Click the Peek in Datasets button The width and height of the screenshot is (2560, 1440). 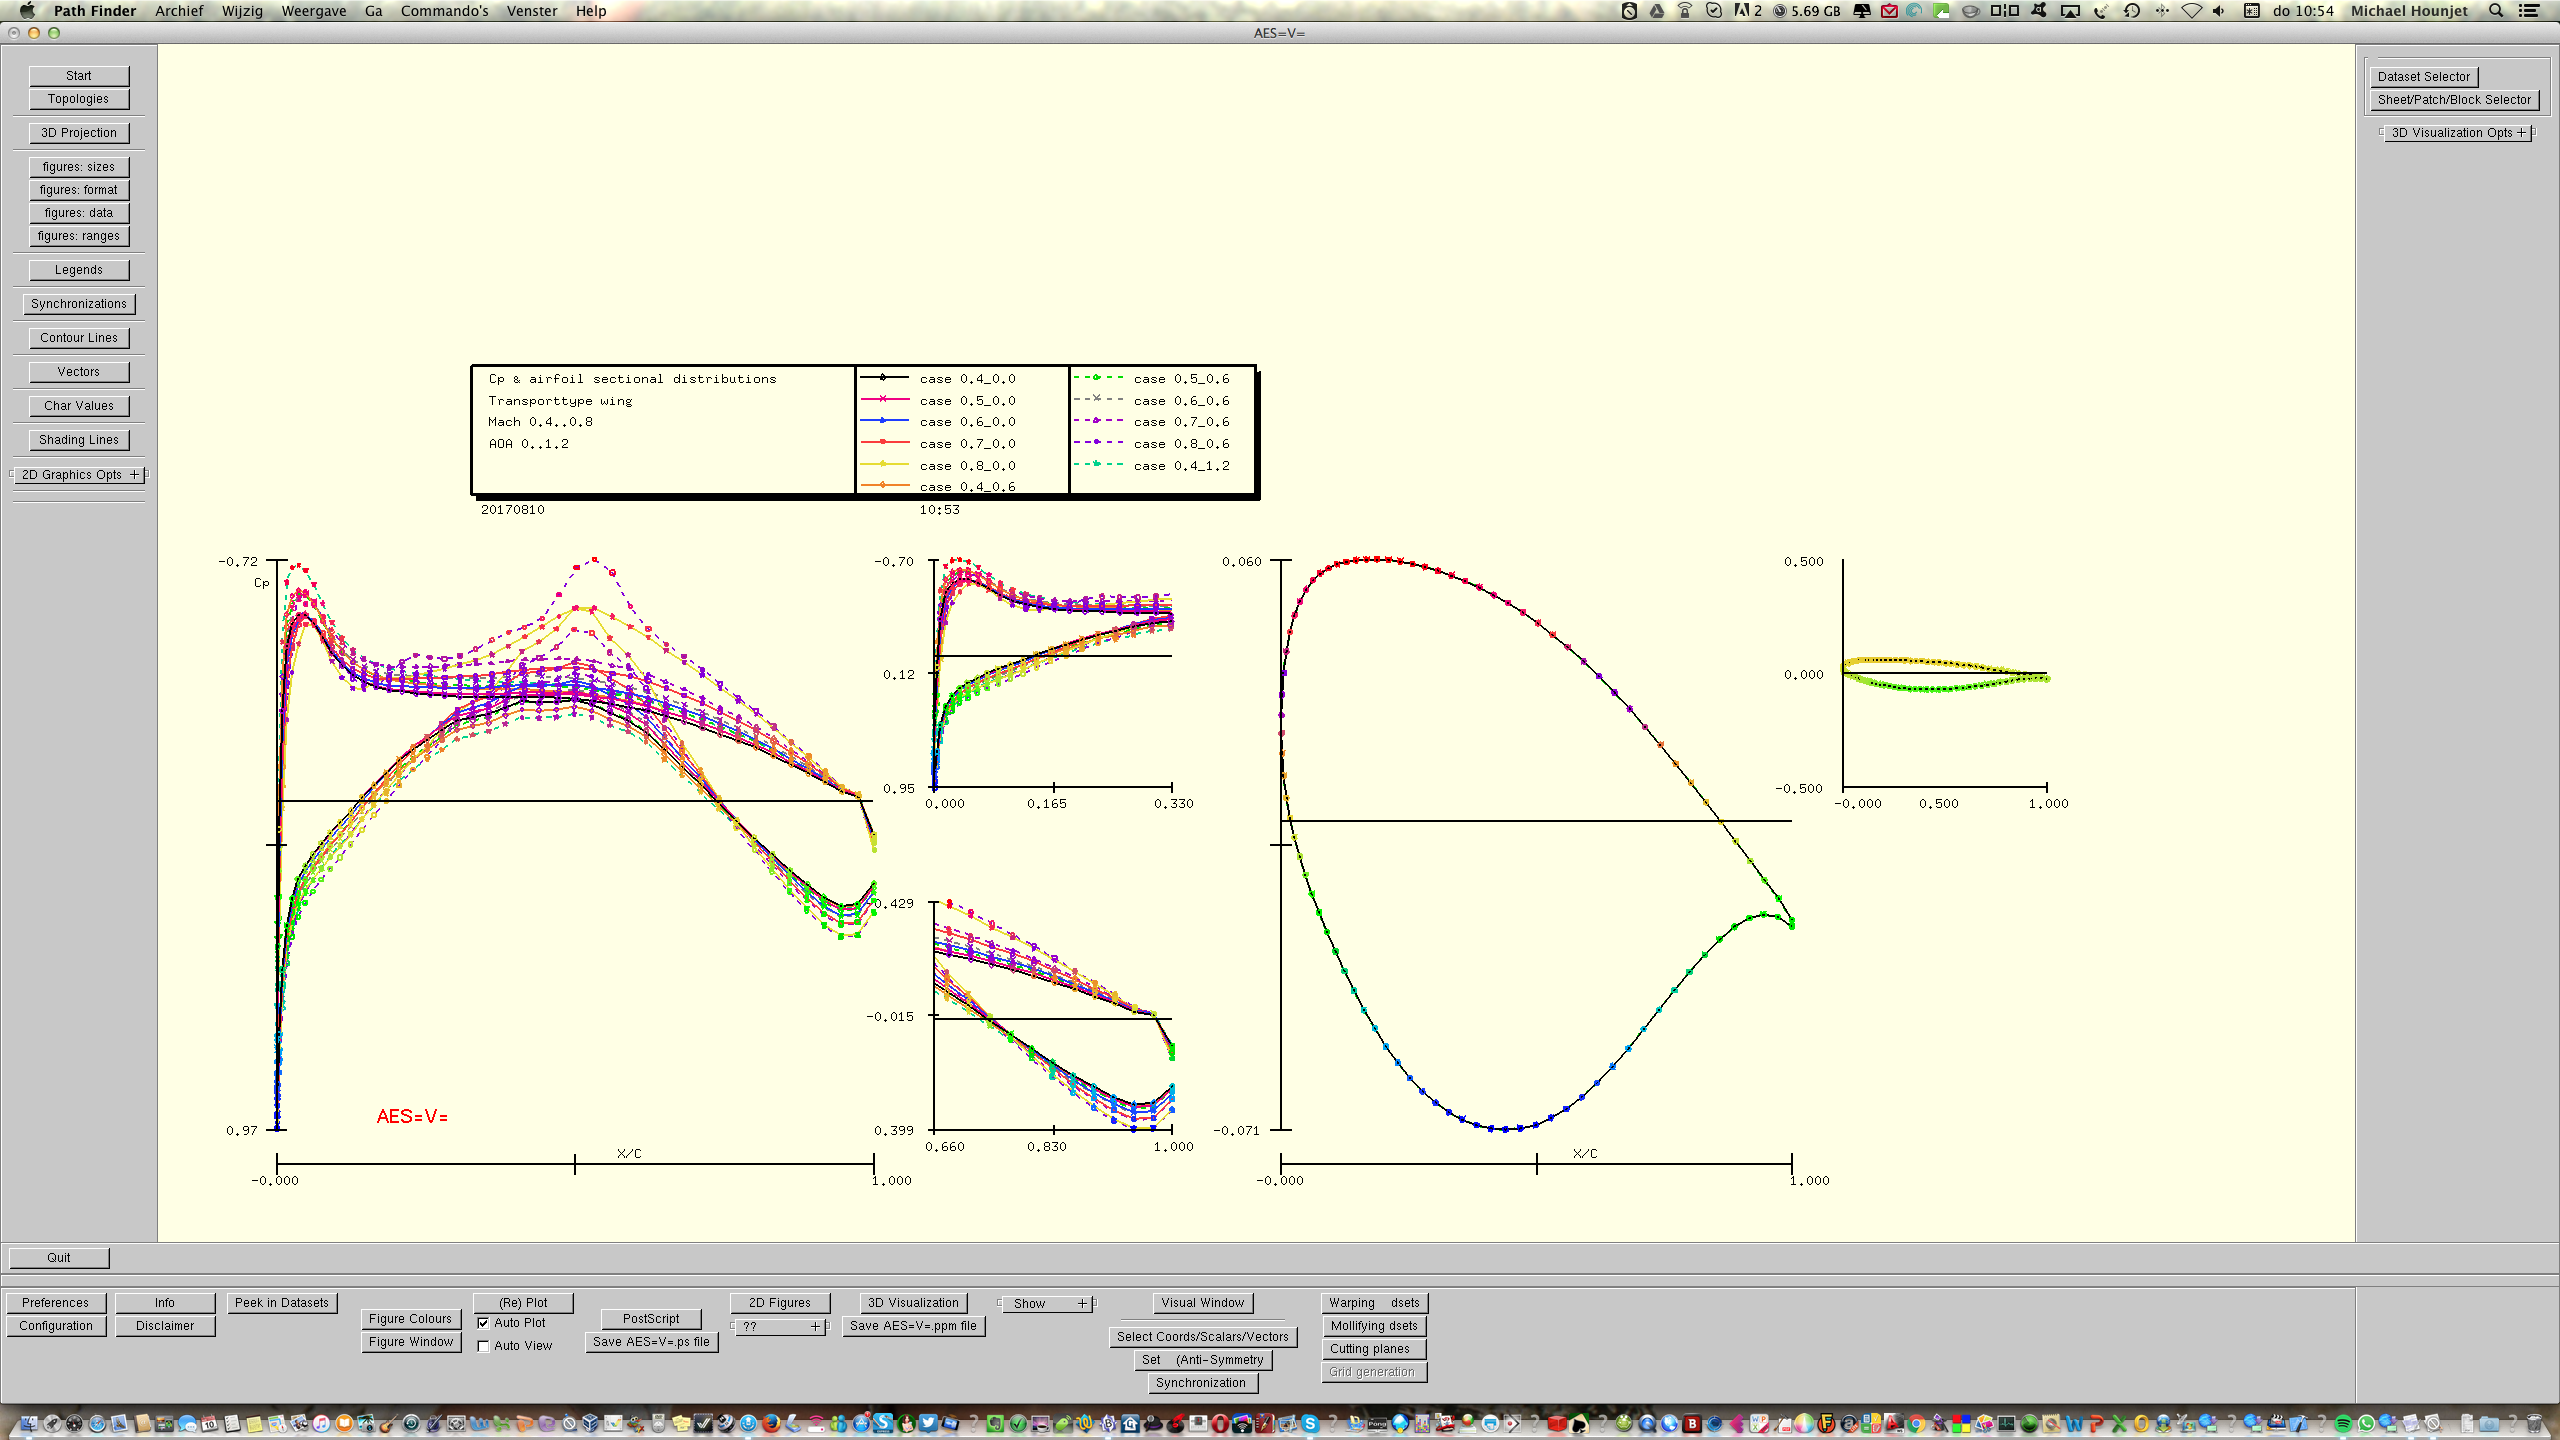pyautogui.click(x=282, y=1303)
